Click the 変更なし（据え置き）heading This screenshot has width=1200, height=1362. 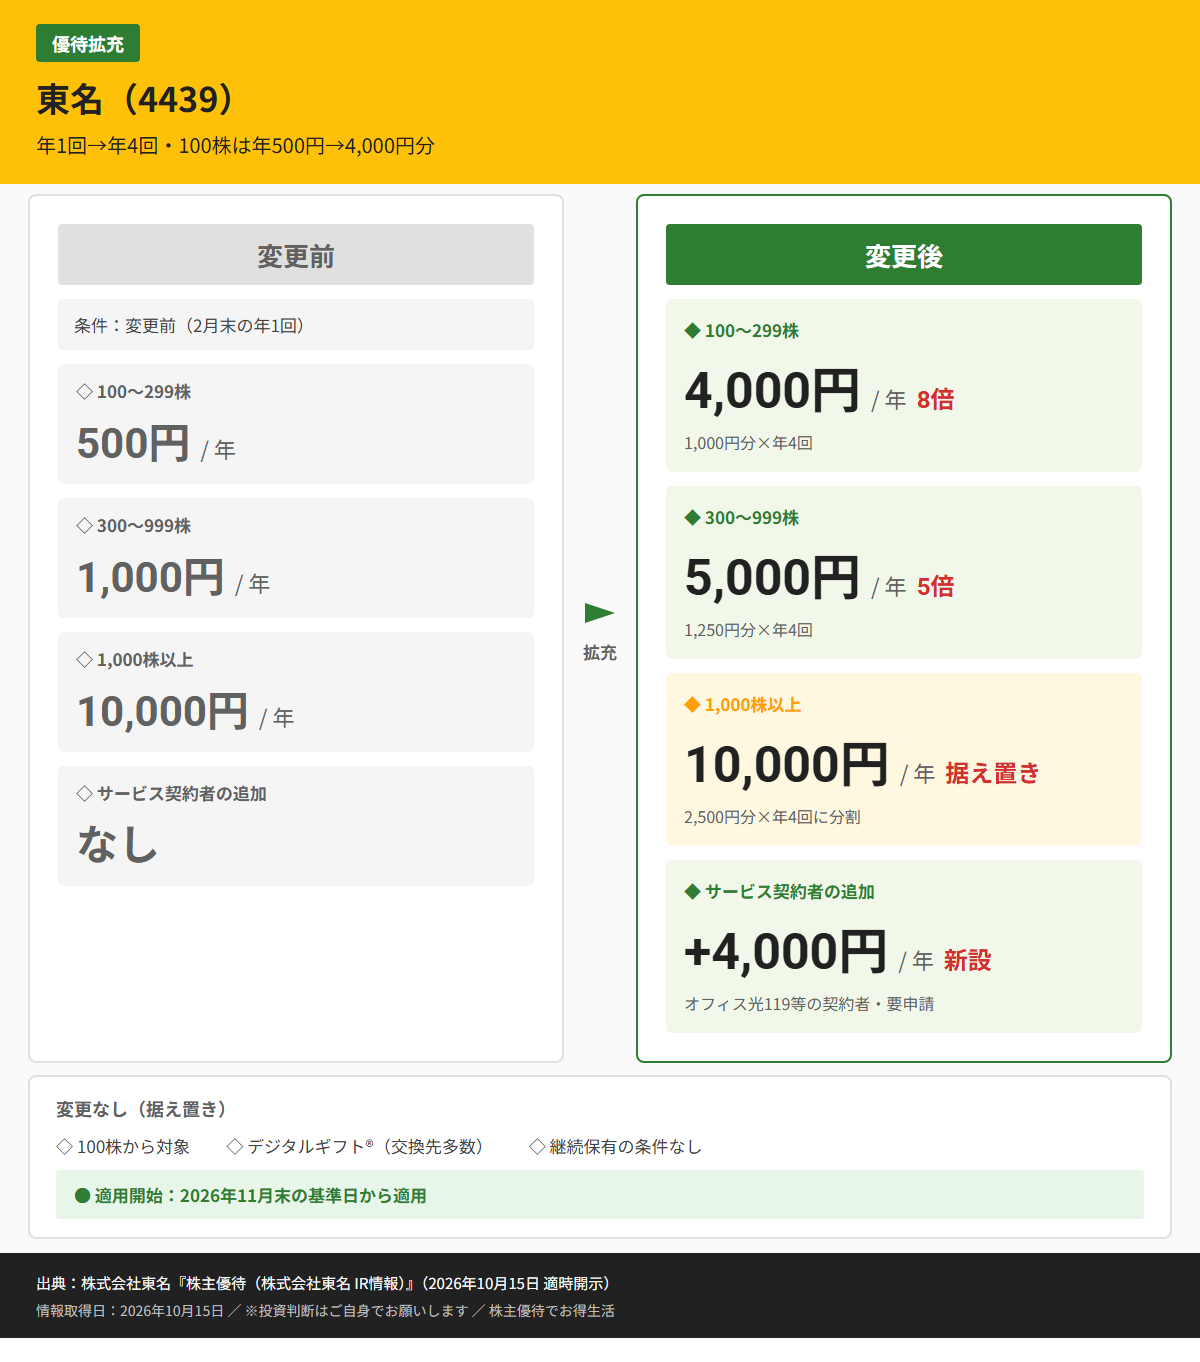141,1109
